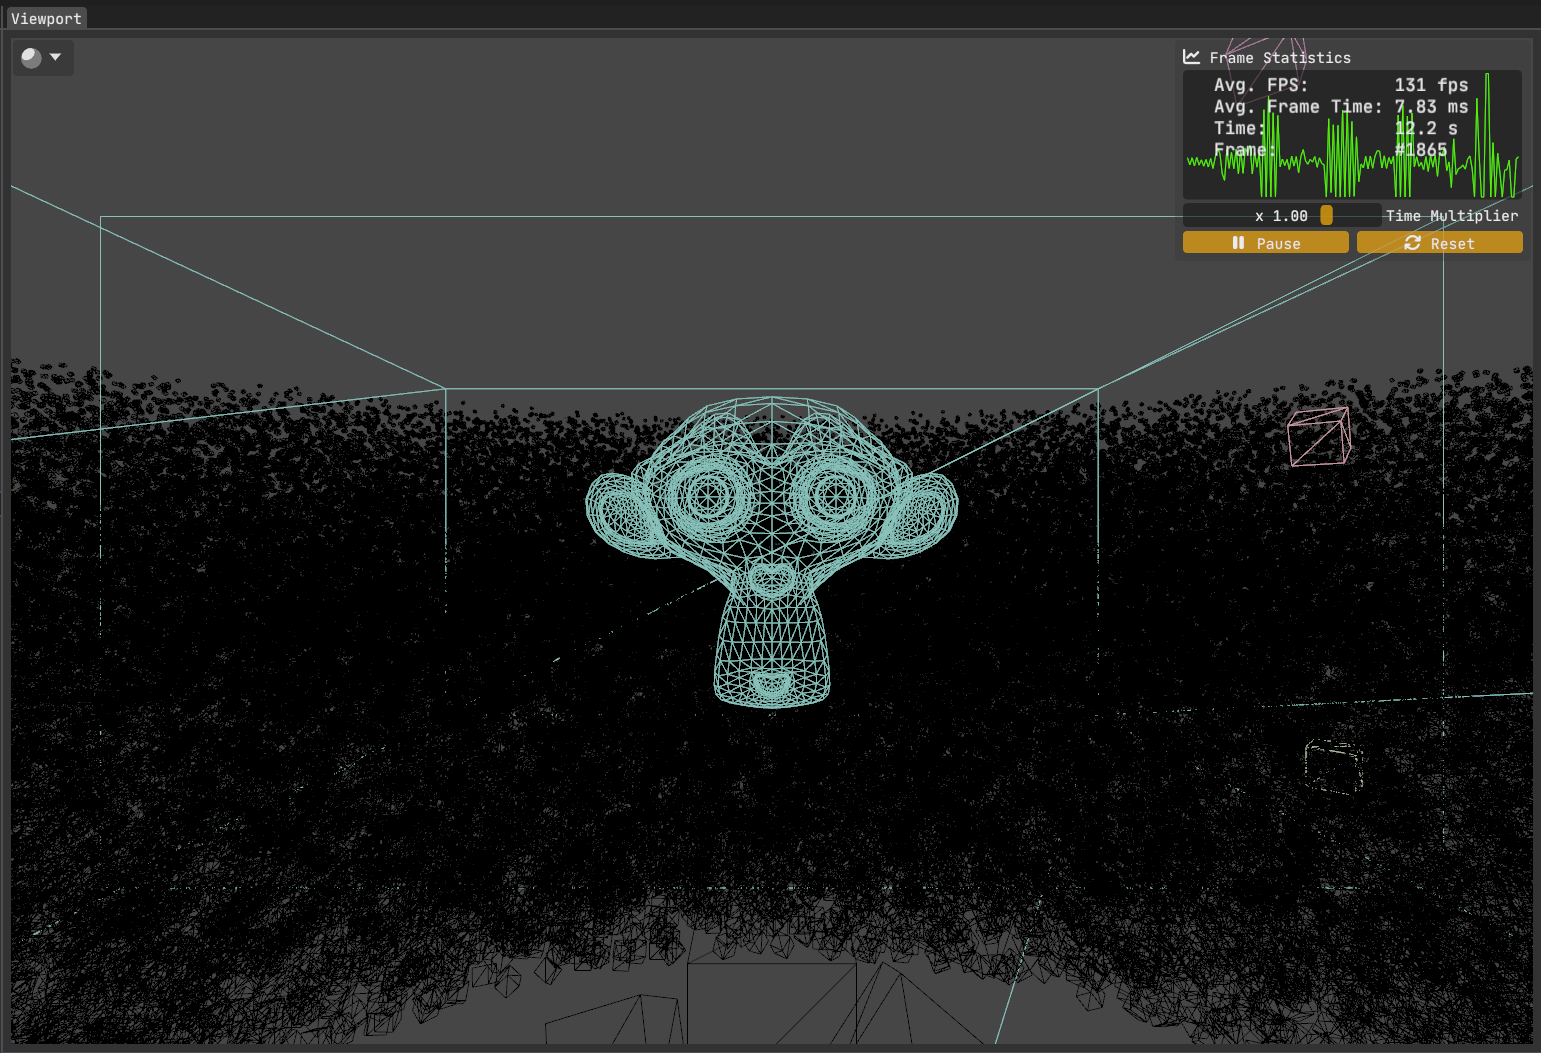Click the viewport shading sphere icon
This screenshot has height=1053, width=1541.
pos(31,58)
